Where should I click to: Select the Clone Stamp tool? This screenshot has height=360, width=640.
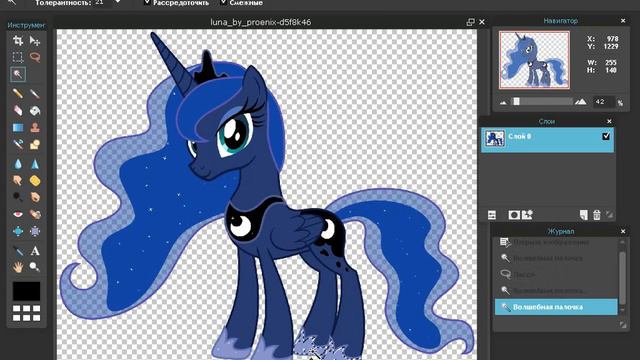click(35, 127)
